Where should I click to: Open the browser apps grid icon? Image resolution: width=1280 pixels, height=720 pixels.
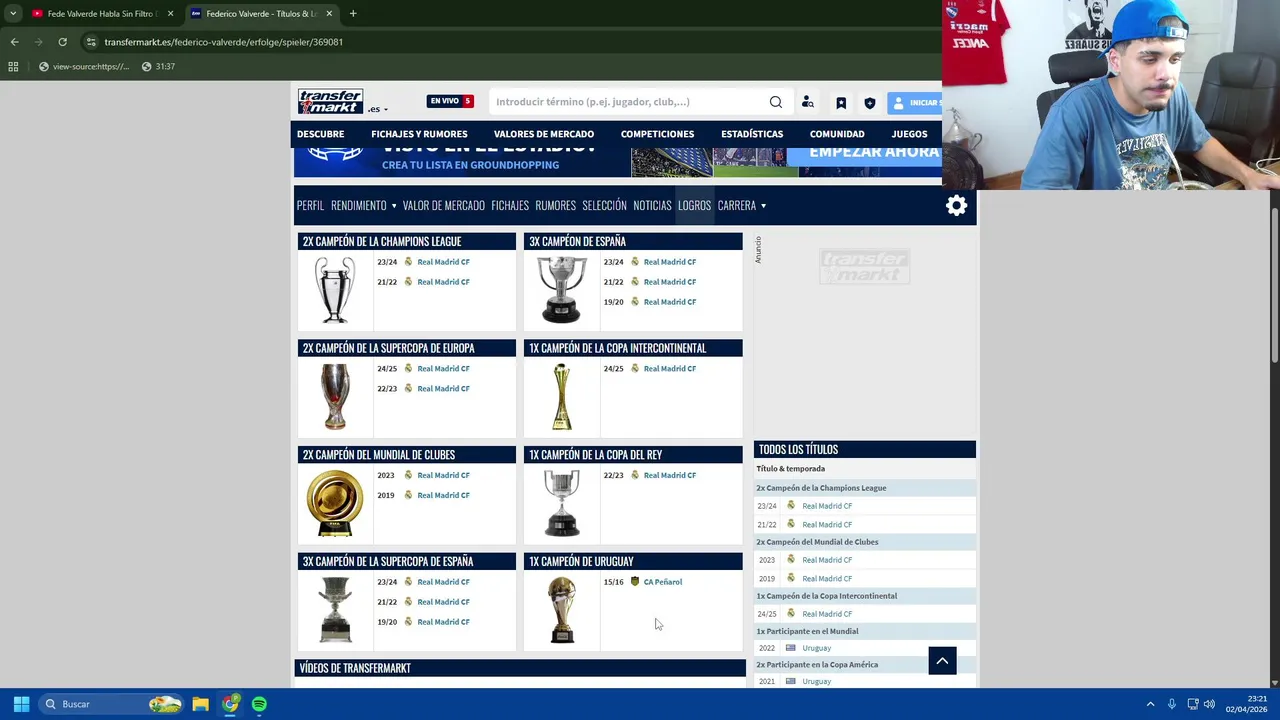click(x=13, y=67)
